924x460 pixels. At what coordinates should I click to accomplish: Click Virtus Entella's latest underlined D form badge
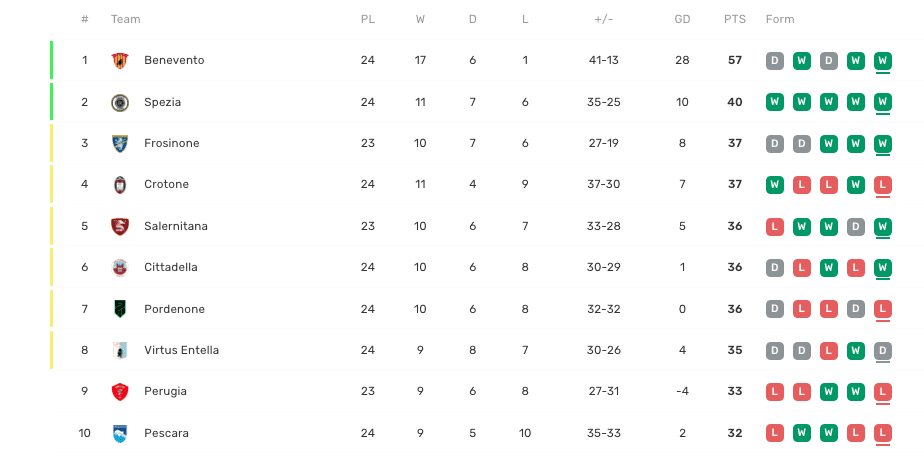click(x=882, y=350)
